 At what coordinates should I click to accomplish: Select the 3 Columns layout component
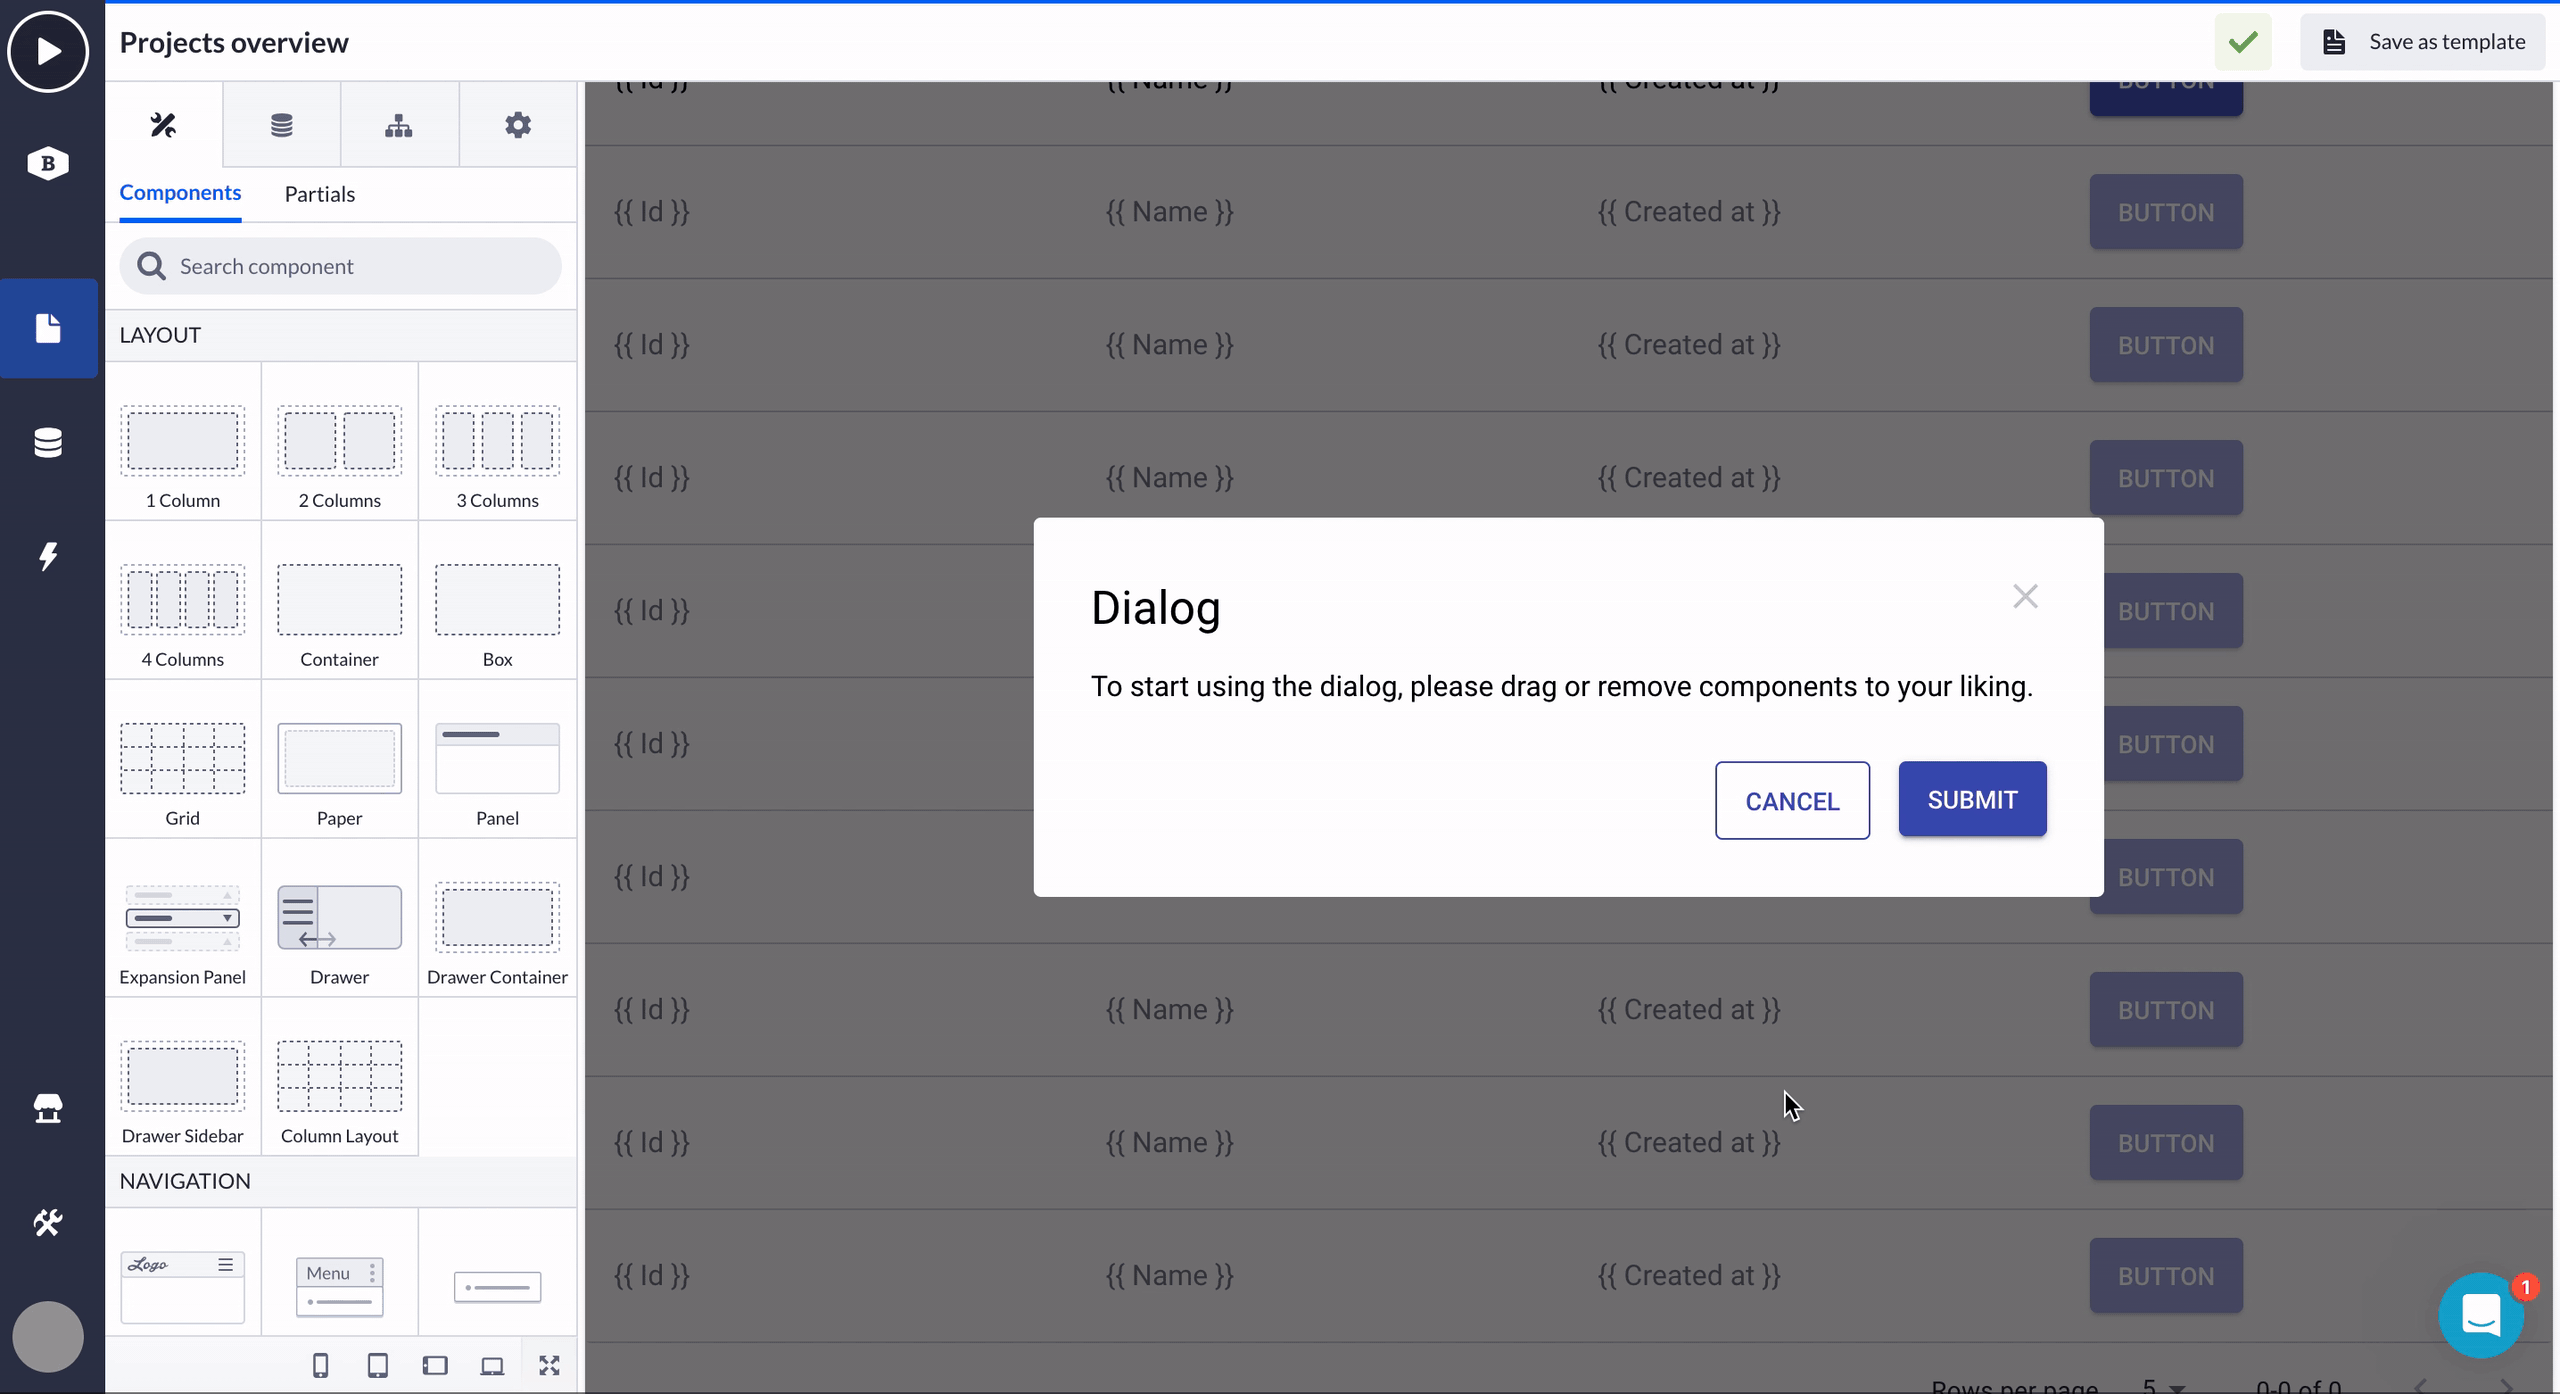498,441
